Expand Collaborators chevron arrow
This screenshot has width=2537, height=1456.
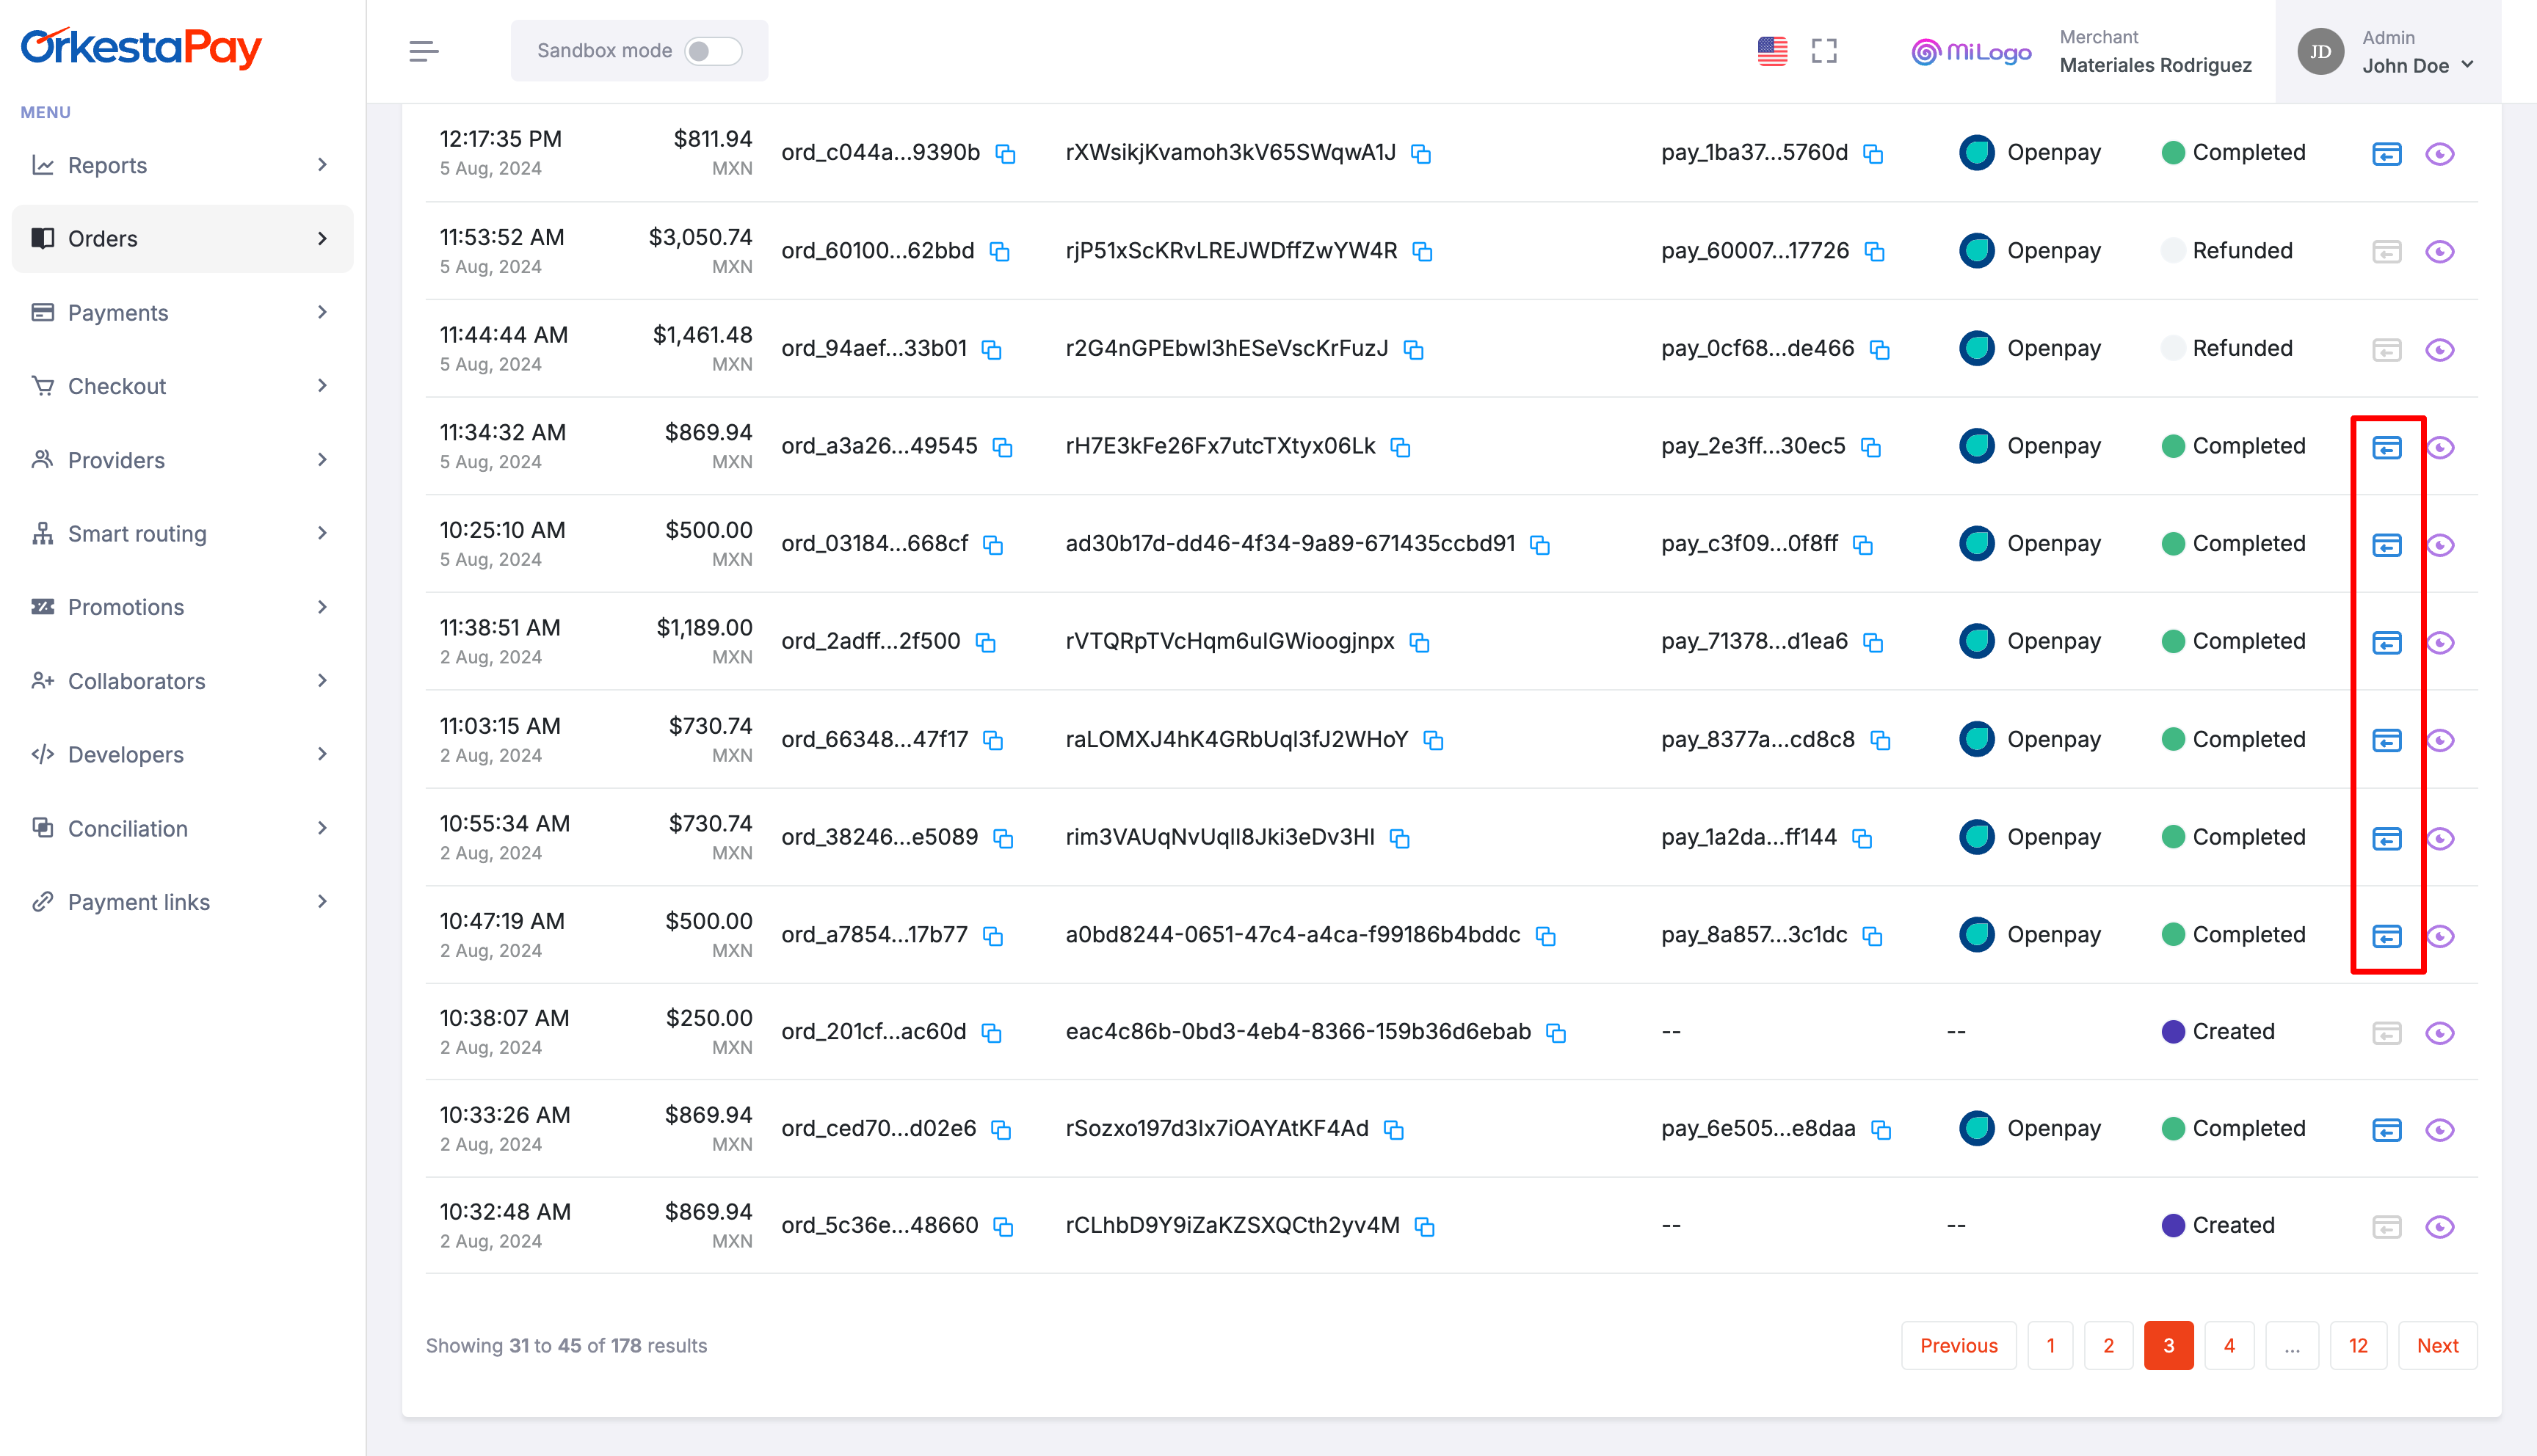(322, 681)
